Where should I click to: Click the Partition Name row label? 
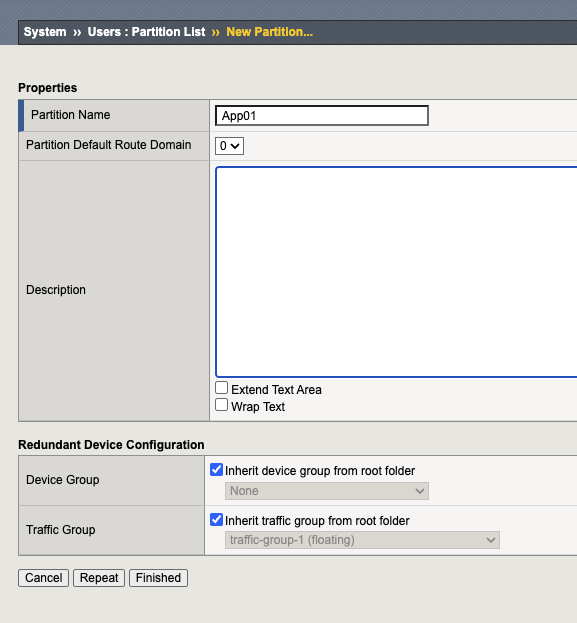[71, 115]
